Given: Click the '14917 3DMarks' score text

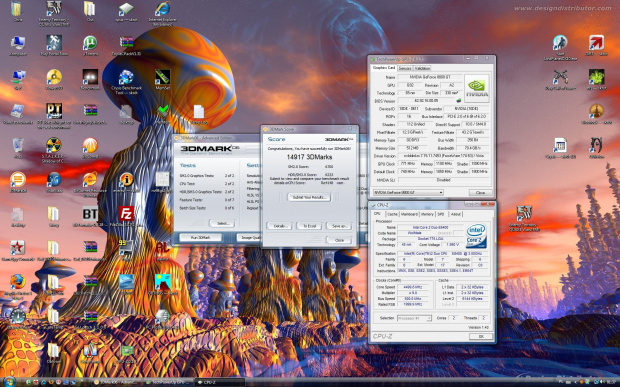Looking at the screenshot, I should (309, 157).
